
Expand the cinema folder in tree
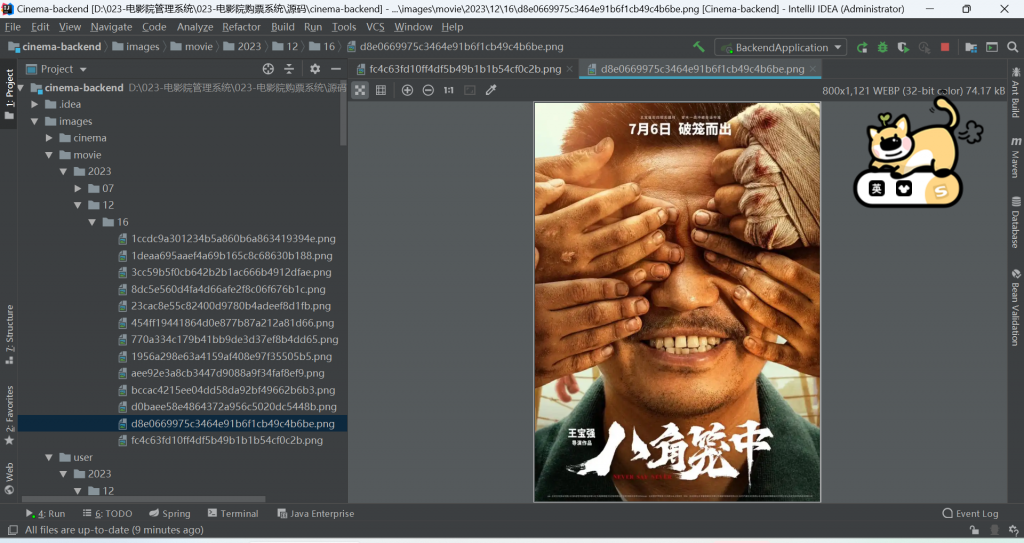tap(64, 138)
